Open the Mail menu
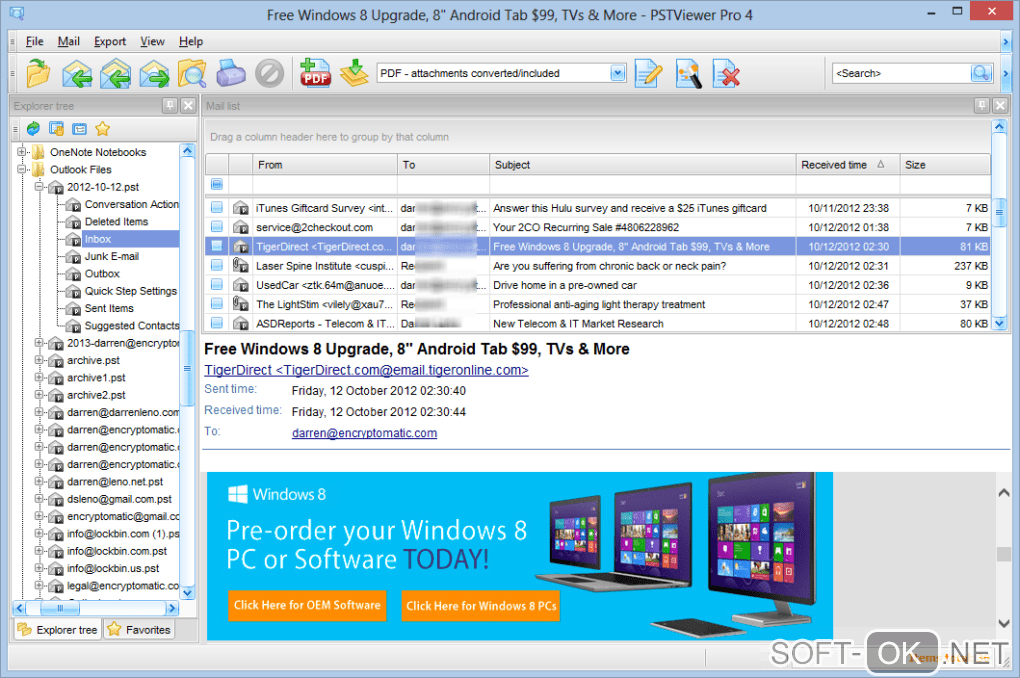Screen dimensions: 1020x678 tap(68, 41)
